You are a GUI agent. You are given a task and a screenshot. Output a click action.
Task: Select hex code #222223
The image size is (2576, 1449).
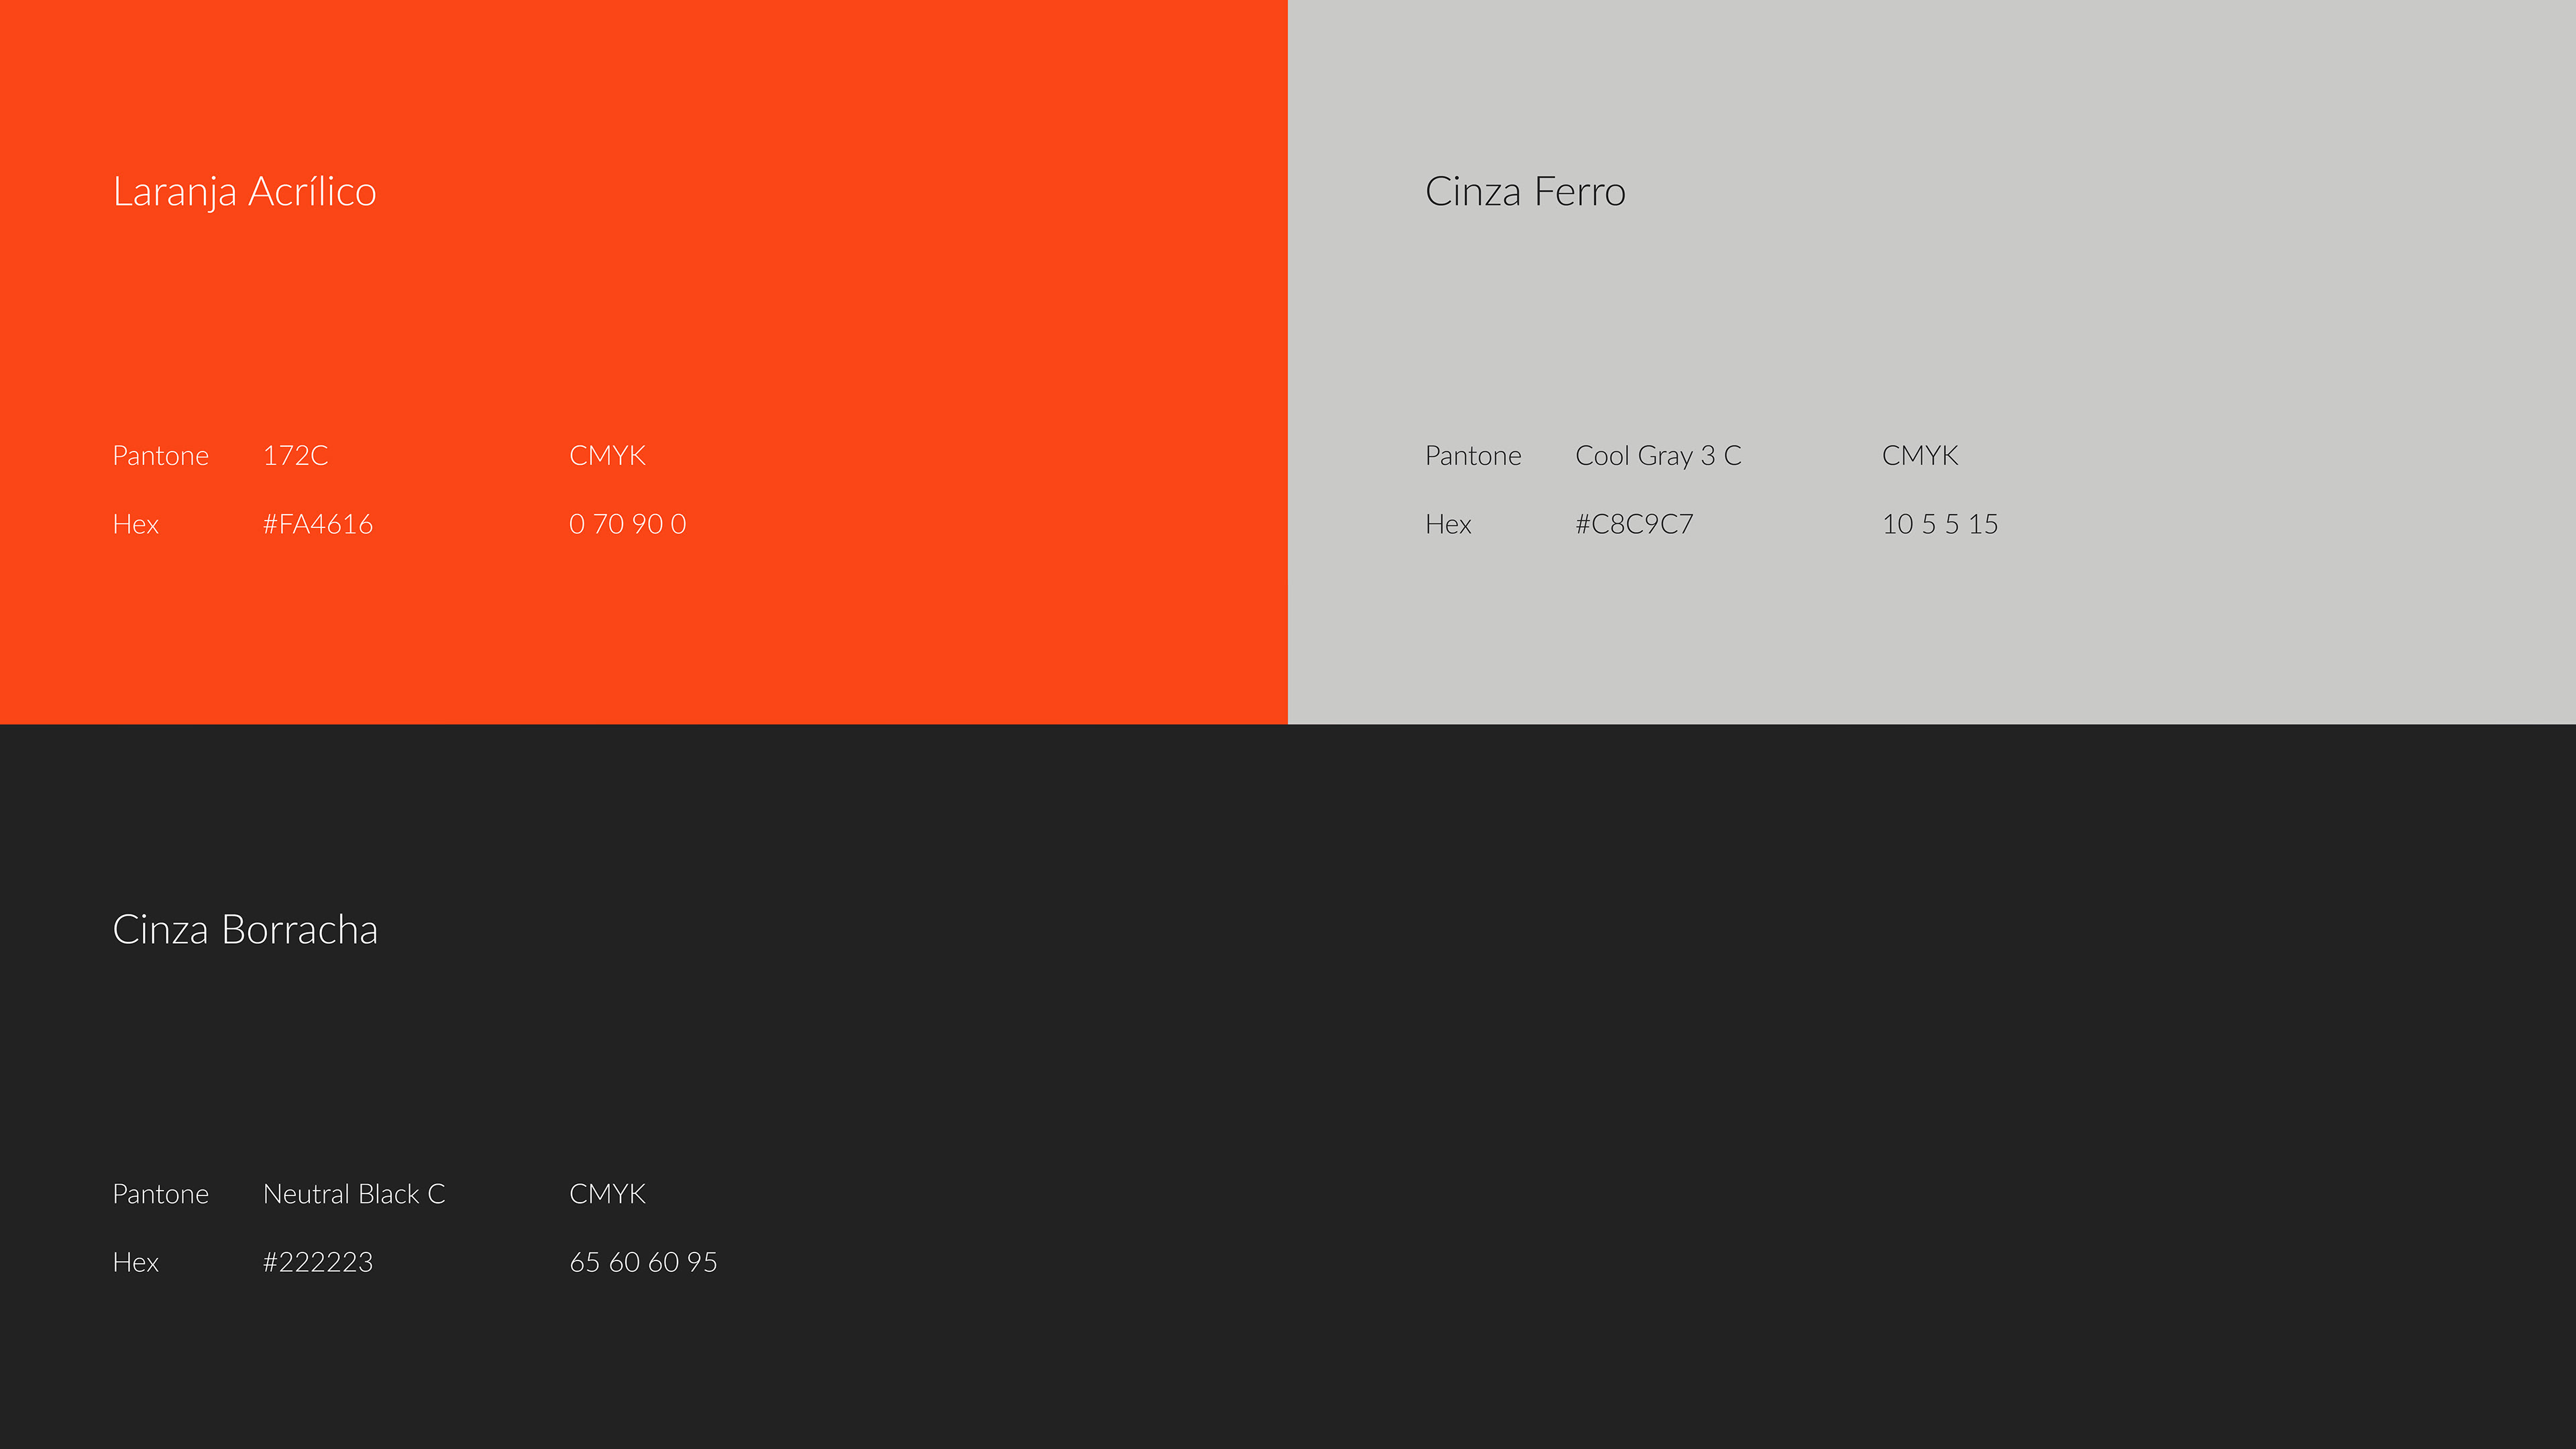tap(318, 1262)
